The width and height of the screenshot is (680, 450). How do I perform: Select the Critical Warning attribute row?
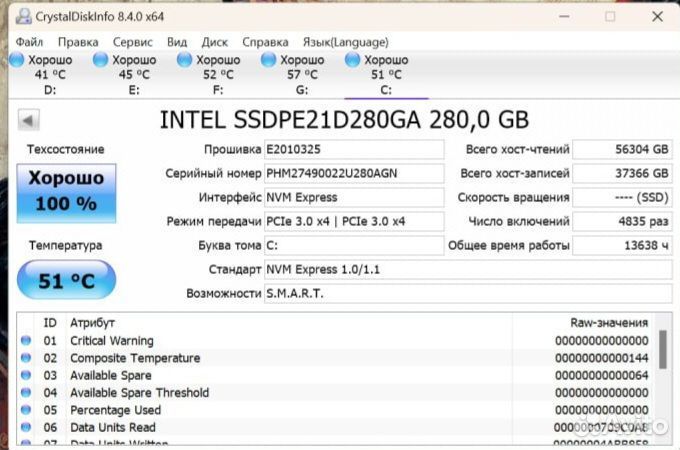click(x=337, y=341)
